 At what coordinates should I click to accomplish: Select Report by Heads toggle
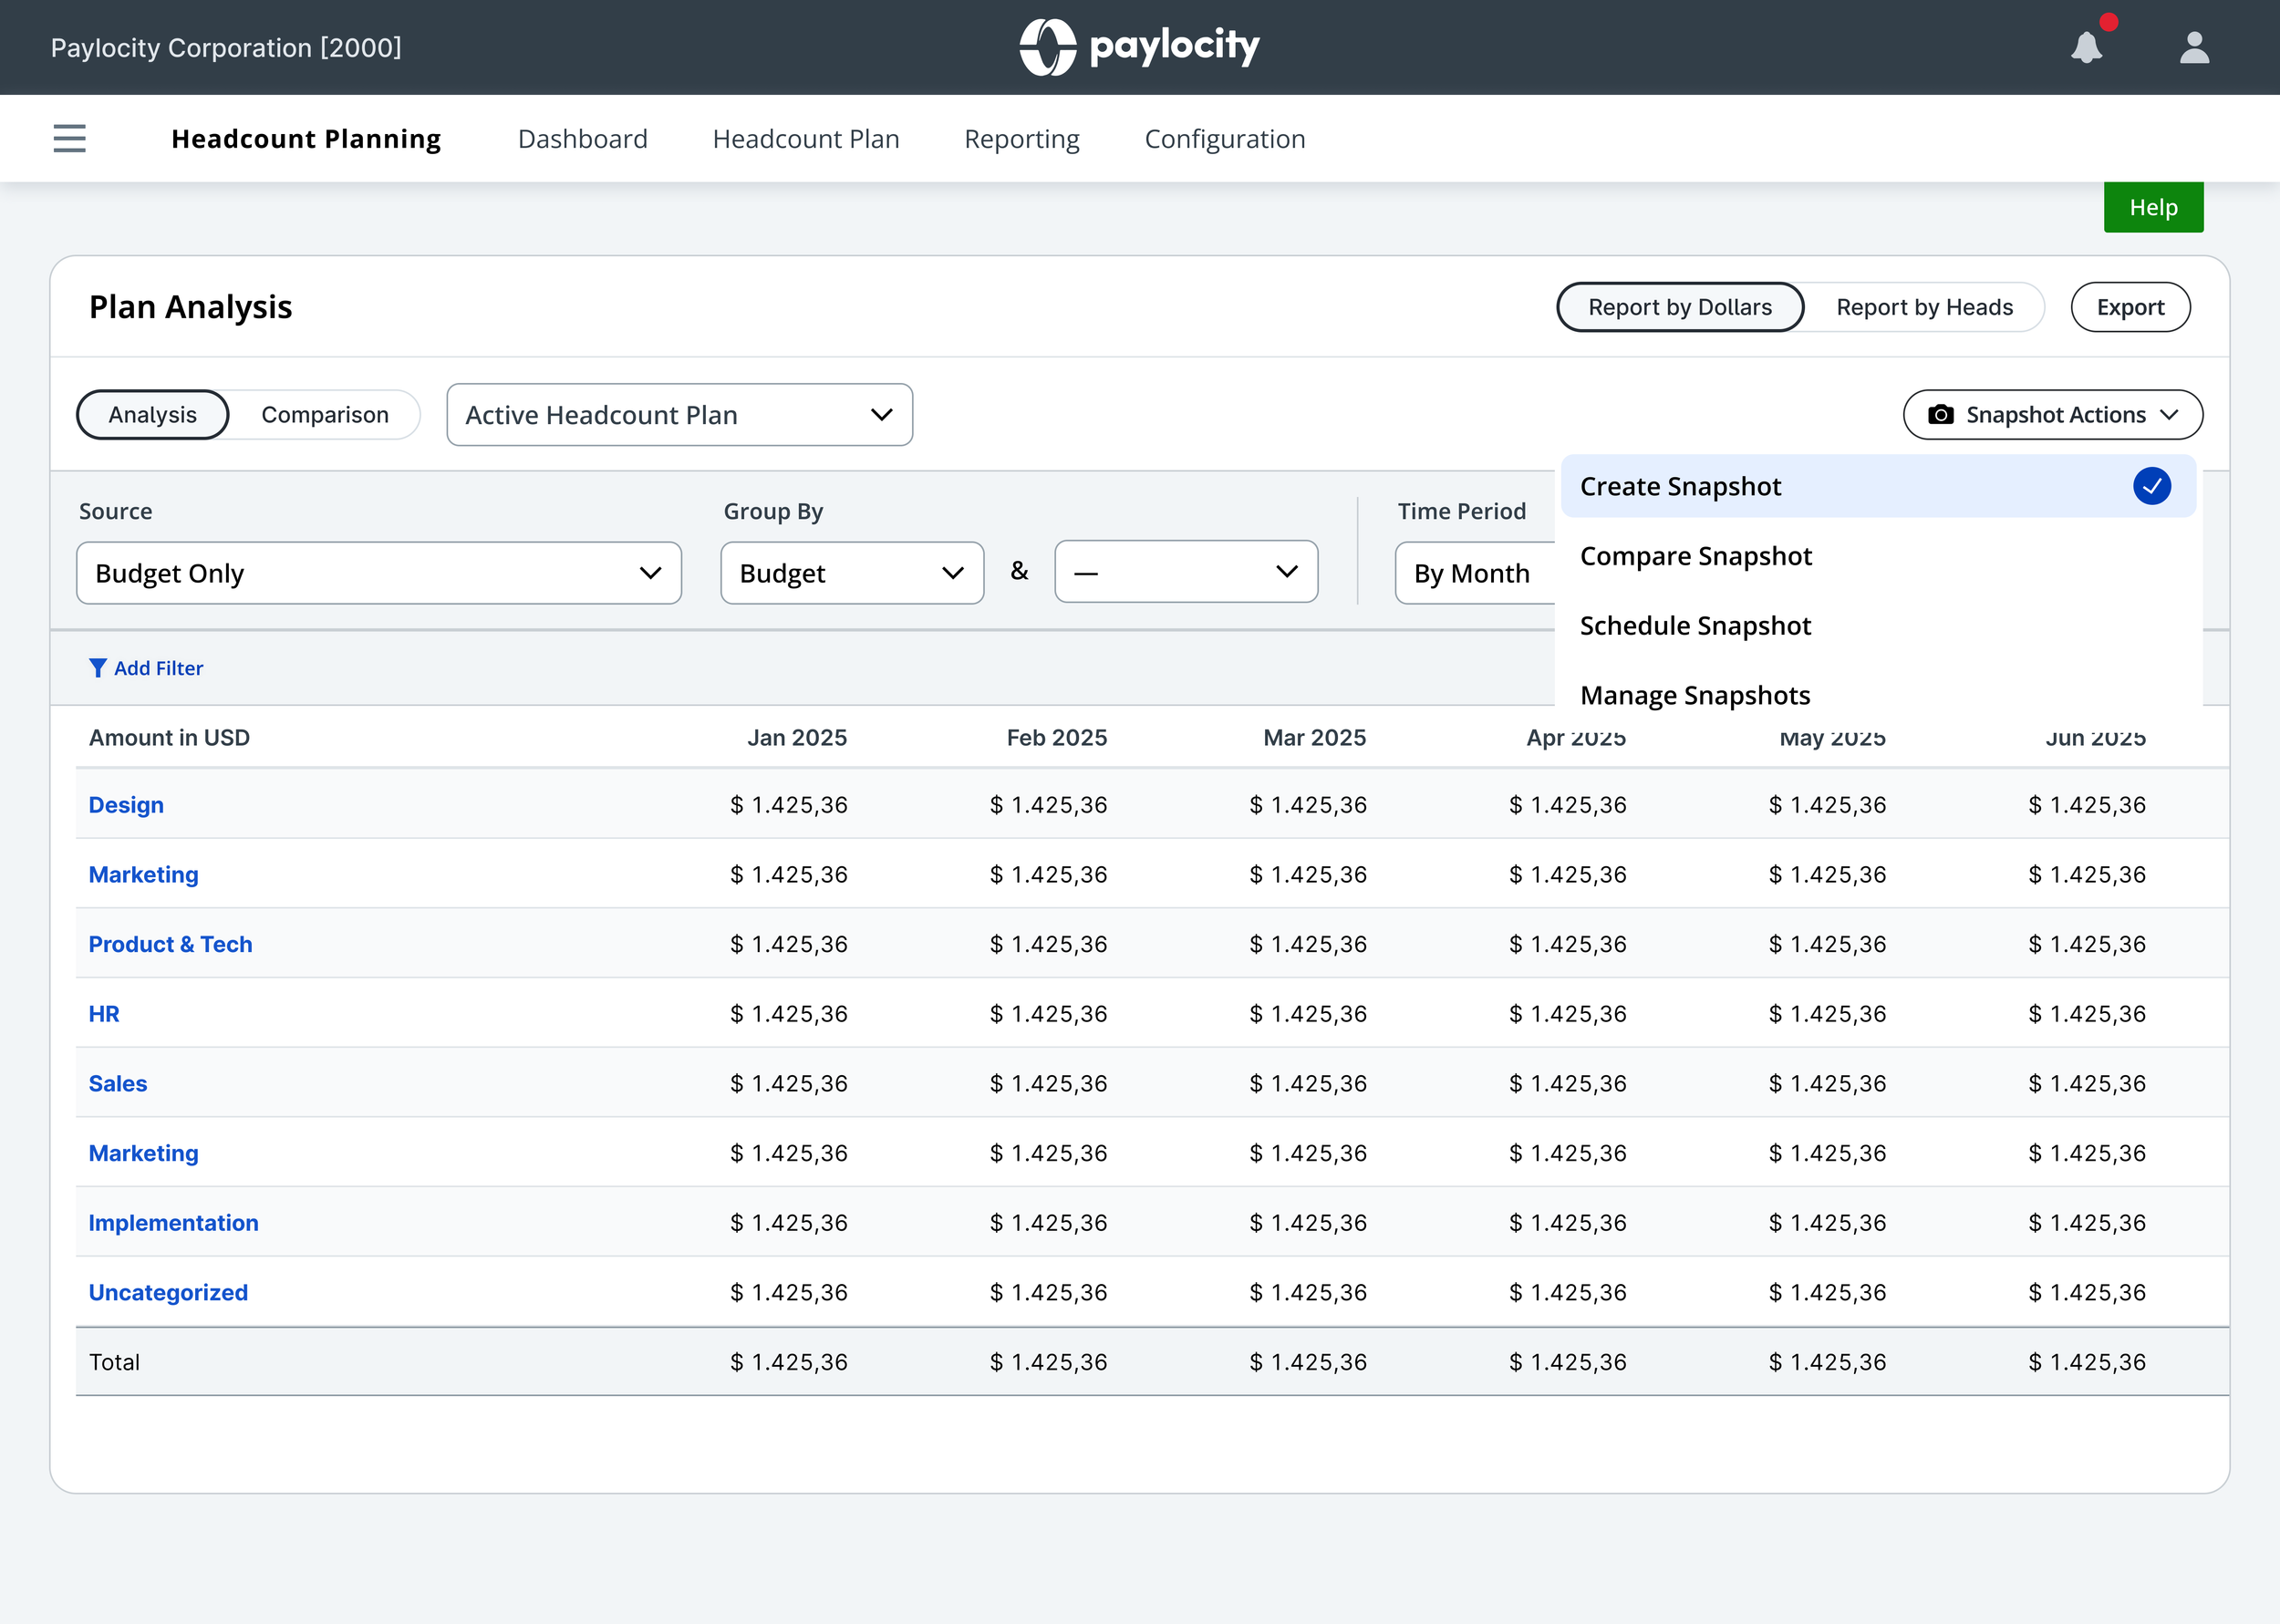pos(1924,307)
